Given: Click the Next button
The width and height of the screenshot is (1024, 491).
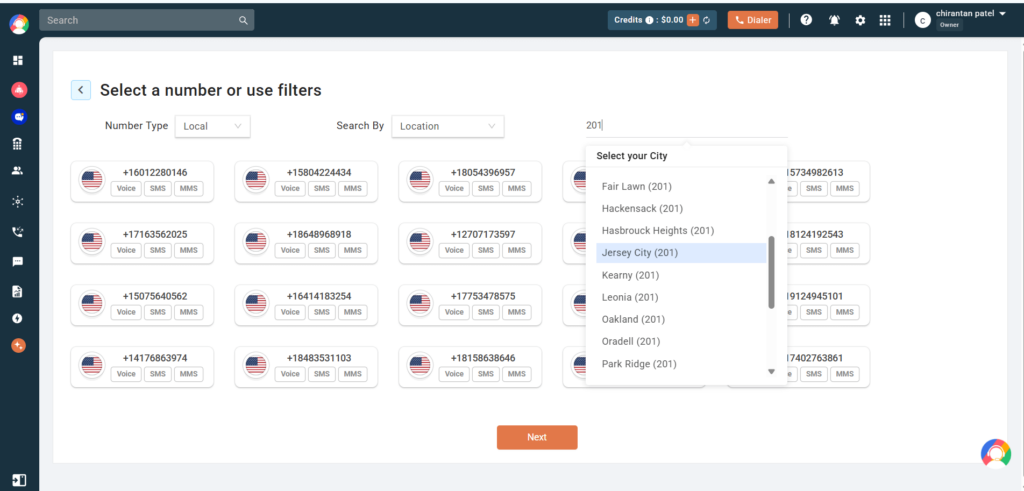Looking at the screenshot, I should [537, 437].
